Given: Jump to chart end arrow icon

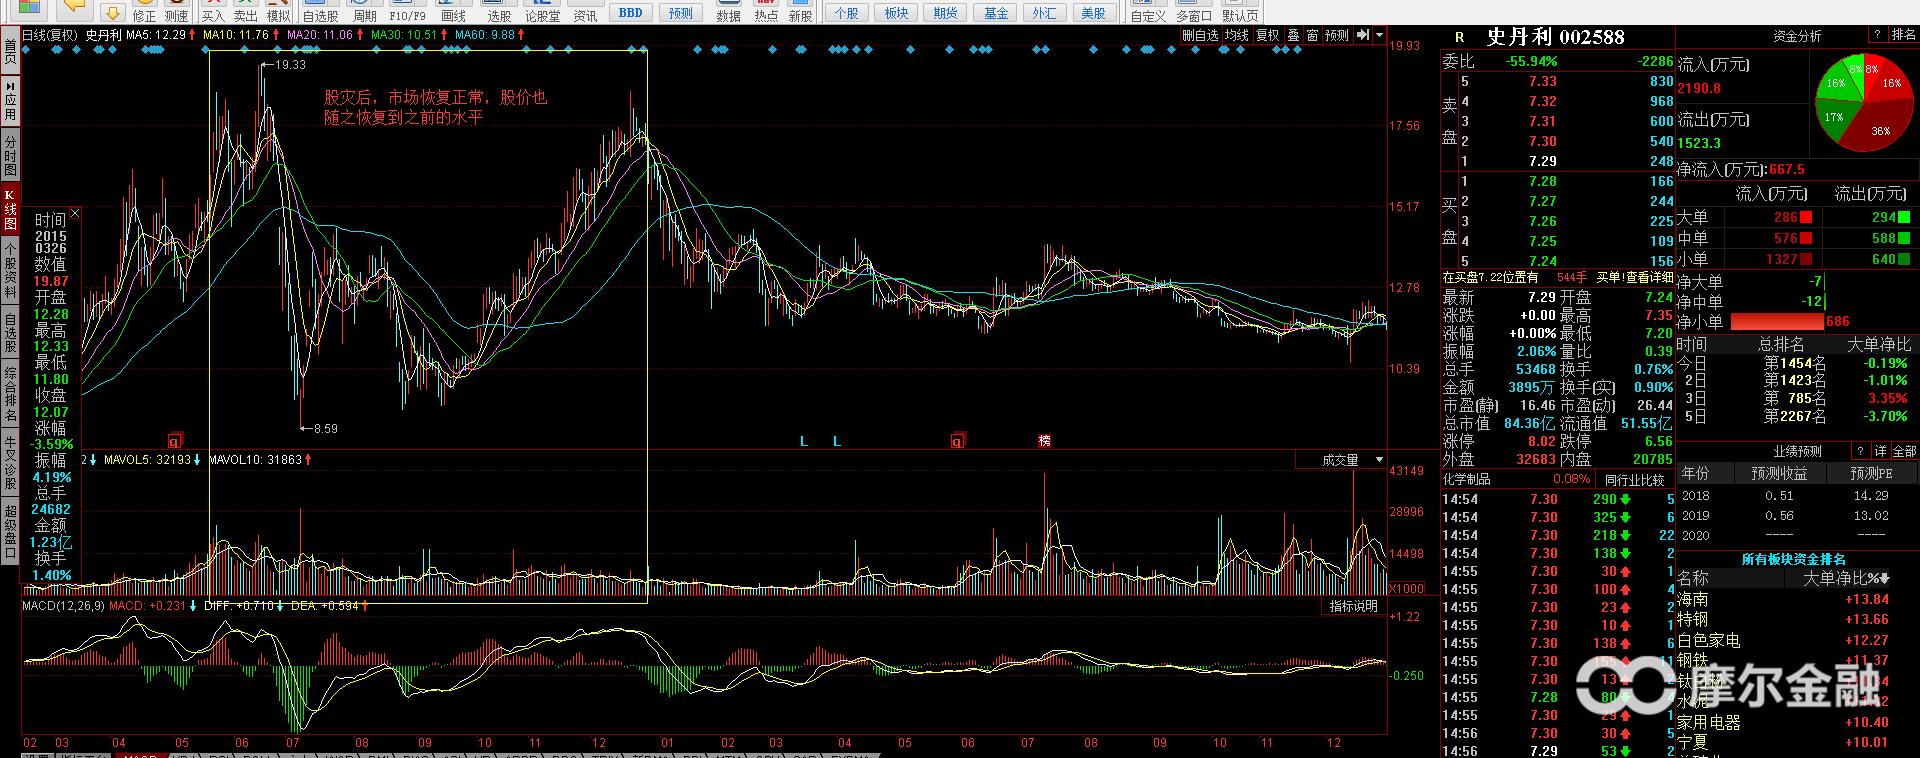Looking at the screenshot, I should tap(1363, 35).
